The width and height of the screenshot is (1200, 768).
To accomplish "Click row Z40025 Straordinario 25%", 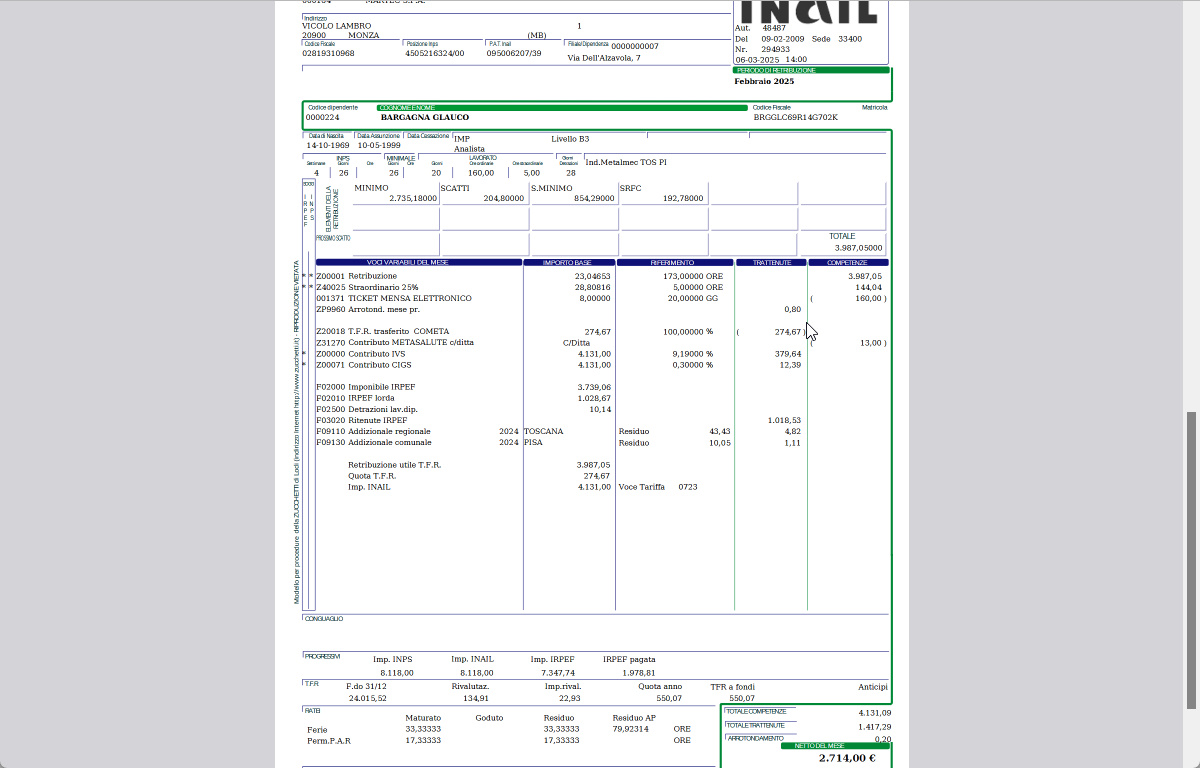I will [x=601, y=287].
